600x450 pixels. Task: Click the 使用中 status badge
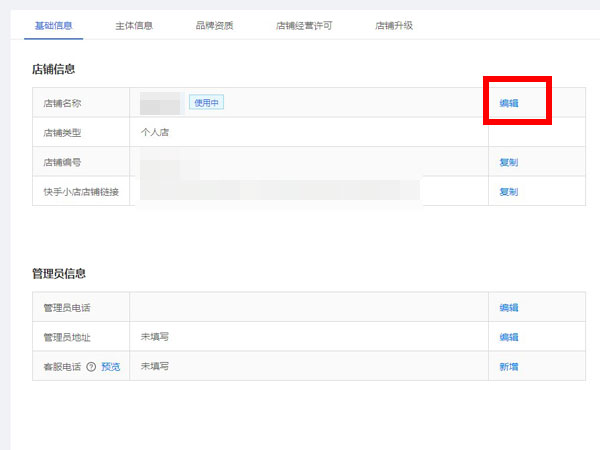pyautogui.click(x=206, y=103)
